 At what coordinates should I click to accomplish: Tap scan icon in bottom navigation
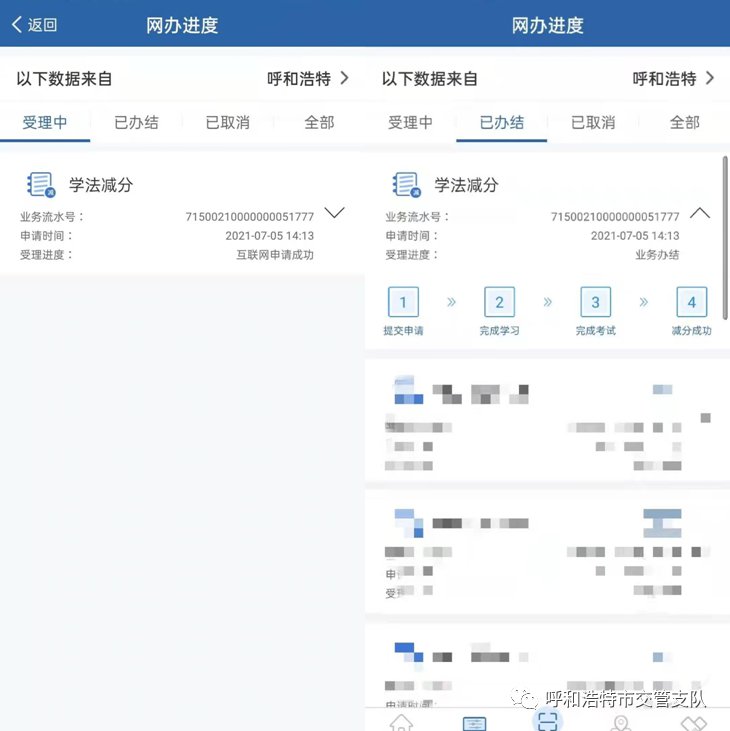(547, 720)
